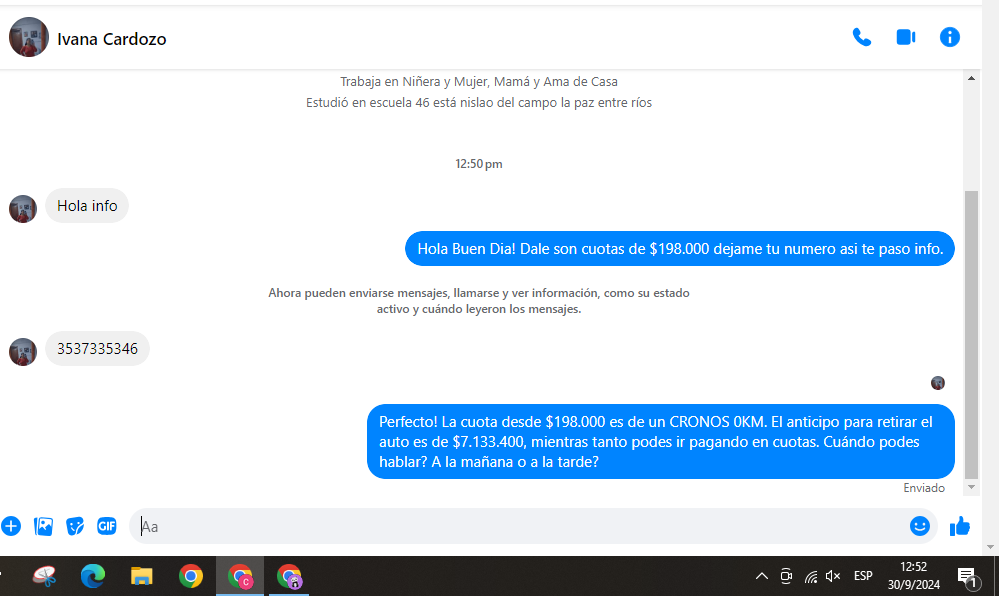Open Google Chrome from taskbar
Viewport: 999px width, 596px height.
click(x=190, y=576)
